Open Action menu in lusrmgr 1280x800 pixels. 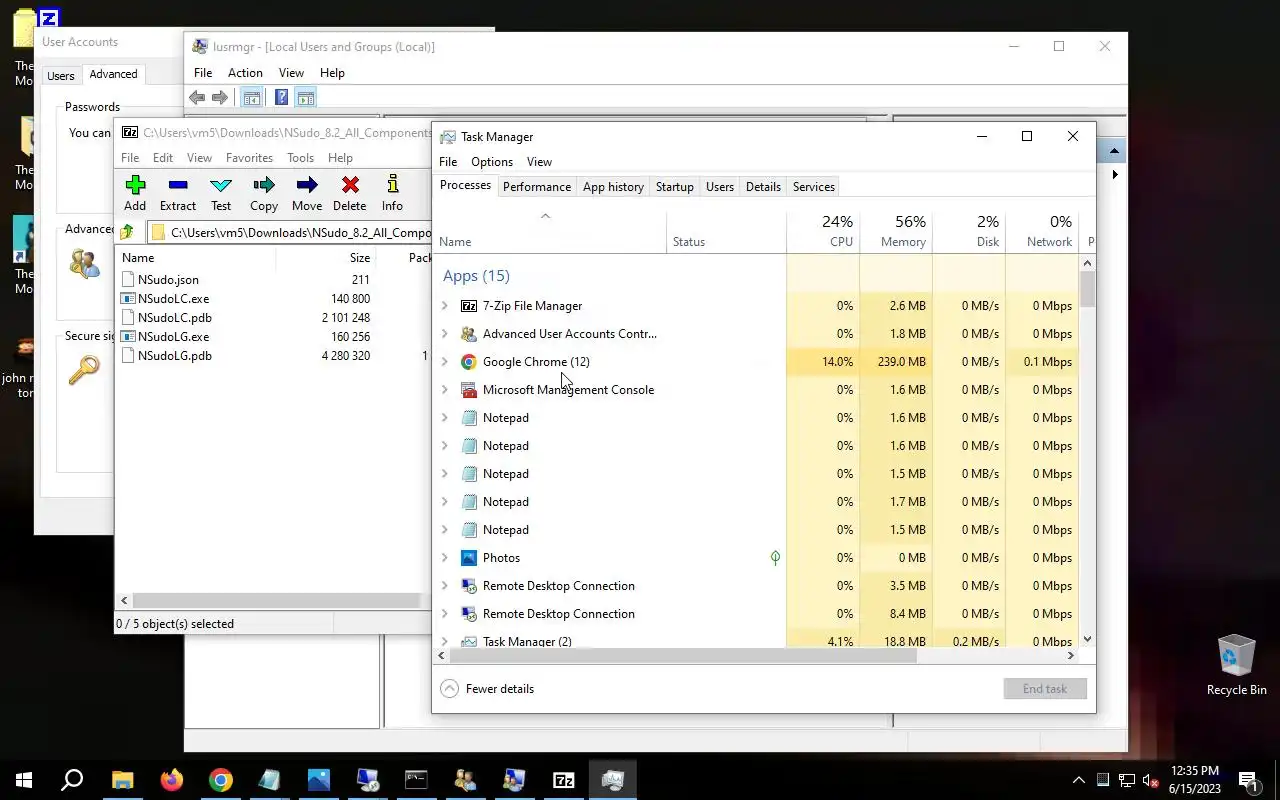point(245,73)
